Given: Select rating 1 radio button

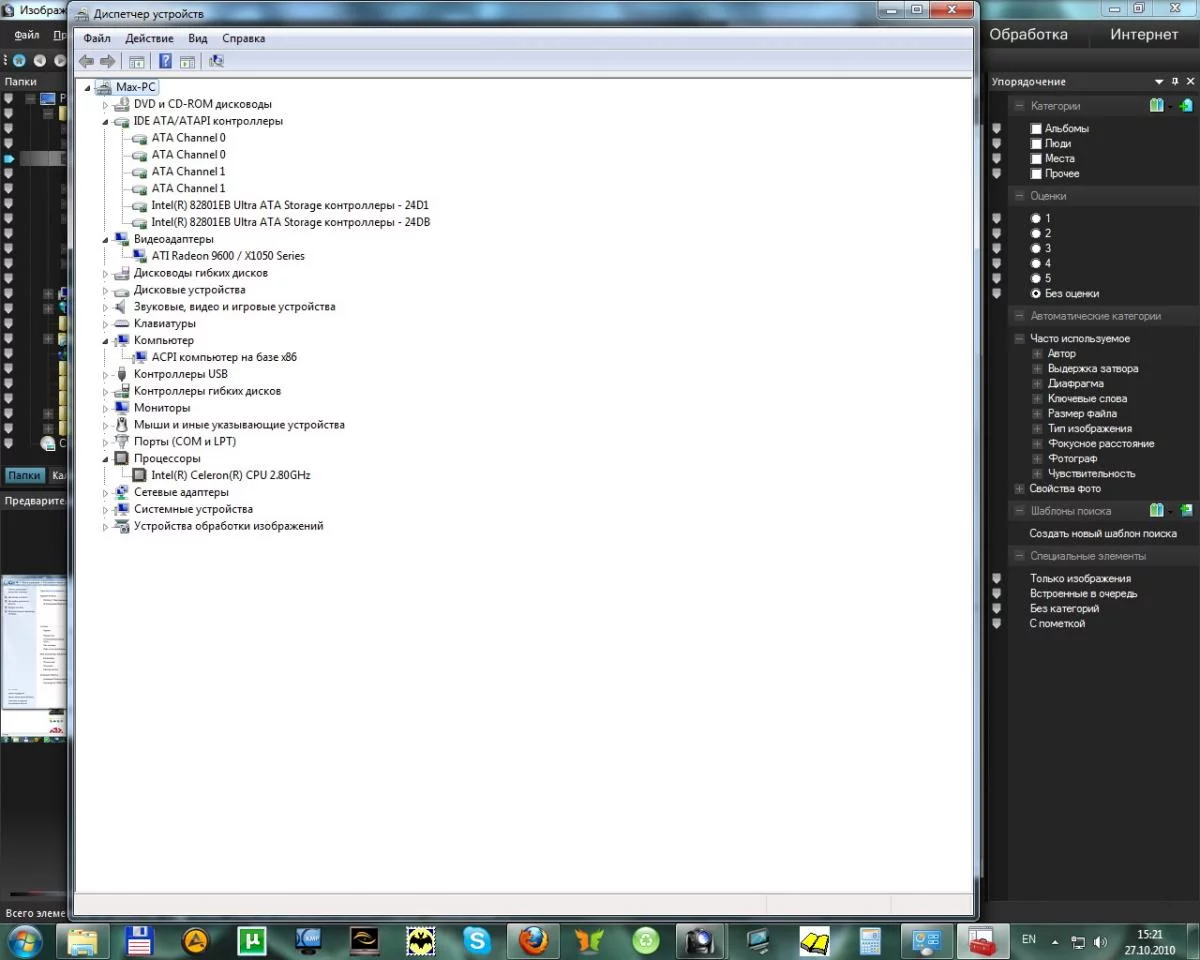Looking at the screenshot, I should tap(1036, 218).
